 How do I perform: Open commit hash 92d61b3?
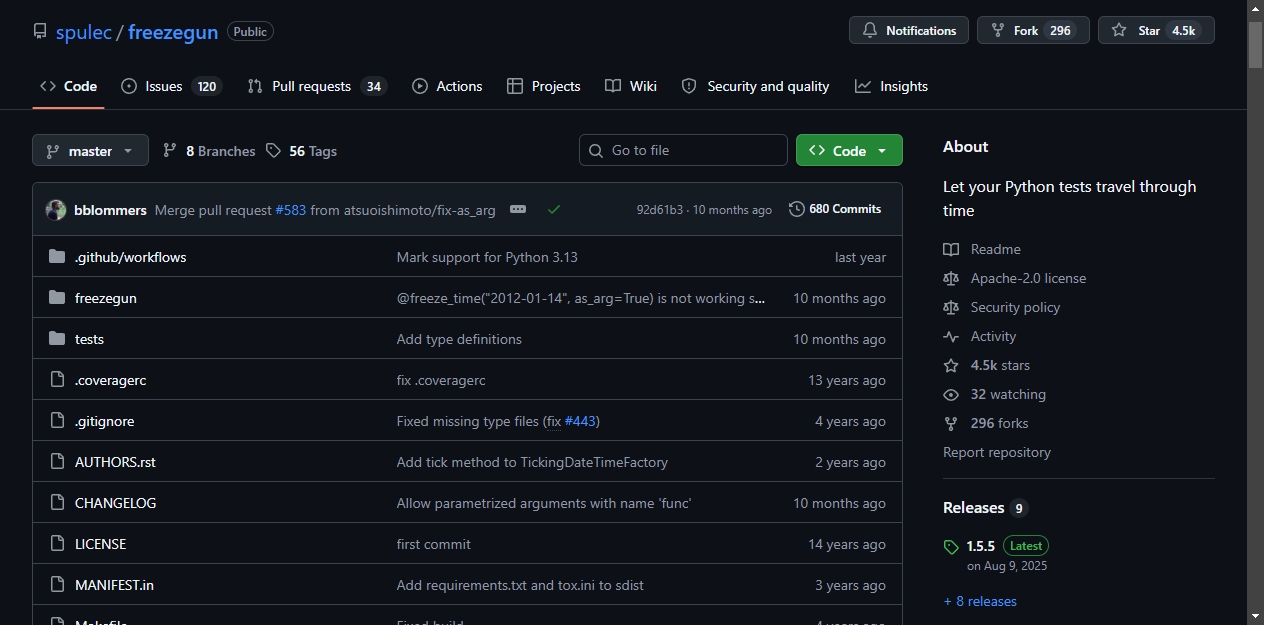tap(660, 210)
